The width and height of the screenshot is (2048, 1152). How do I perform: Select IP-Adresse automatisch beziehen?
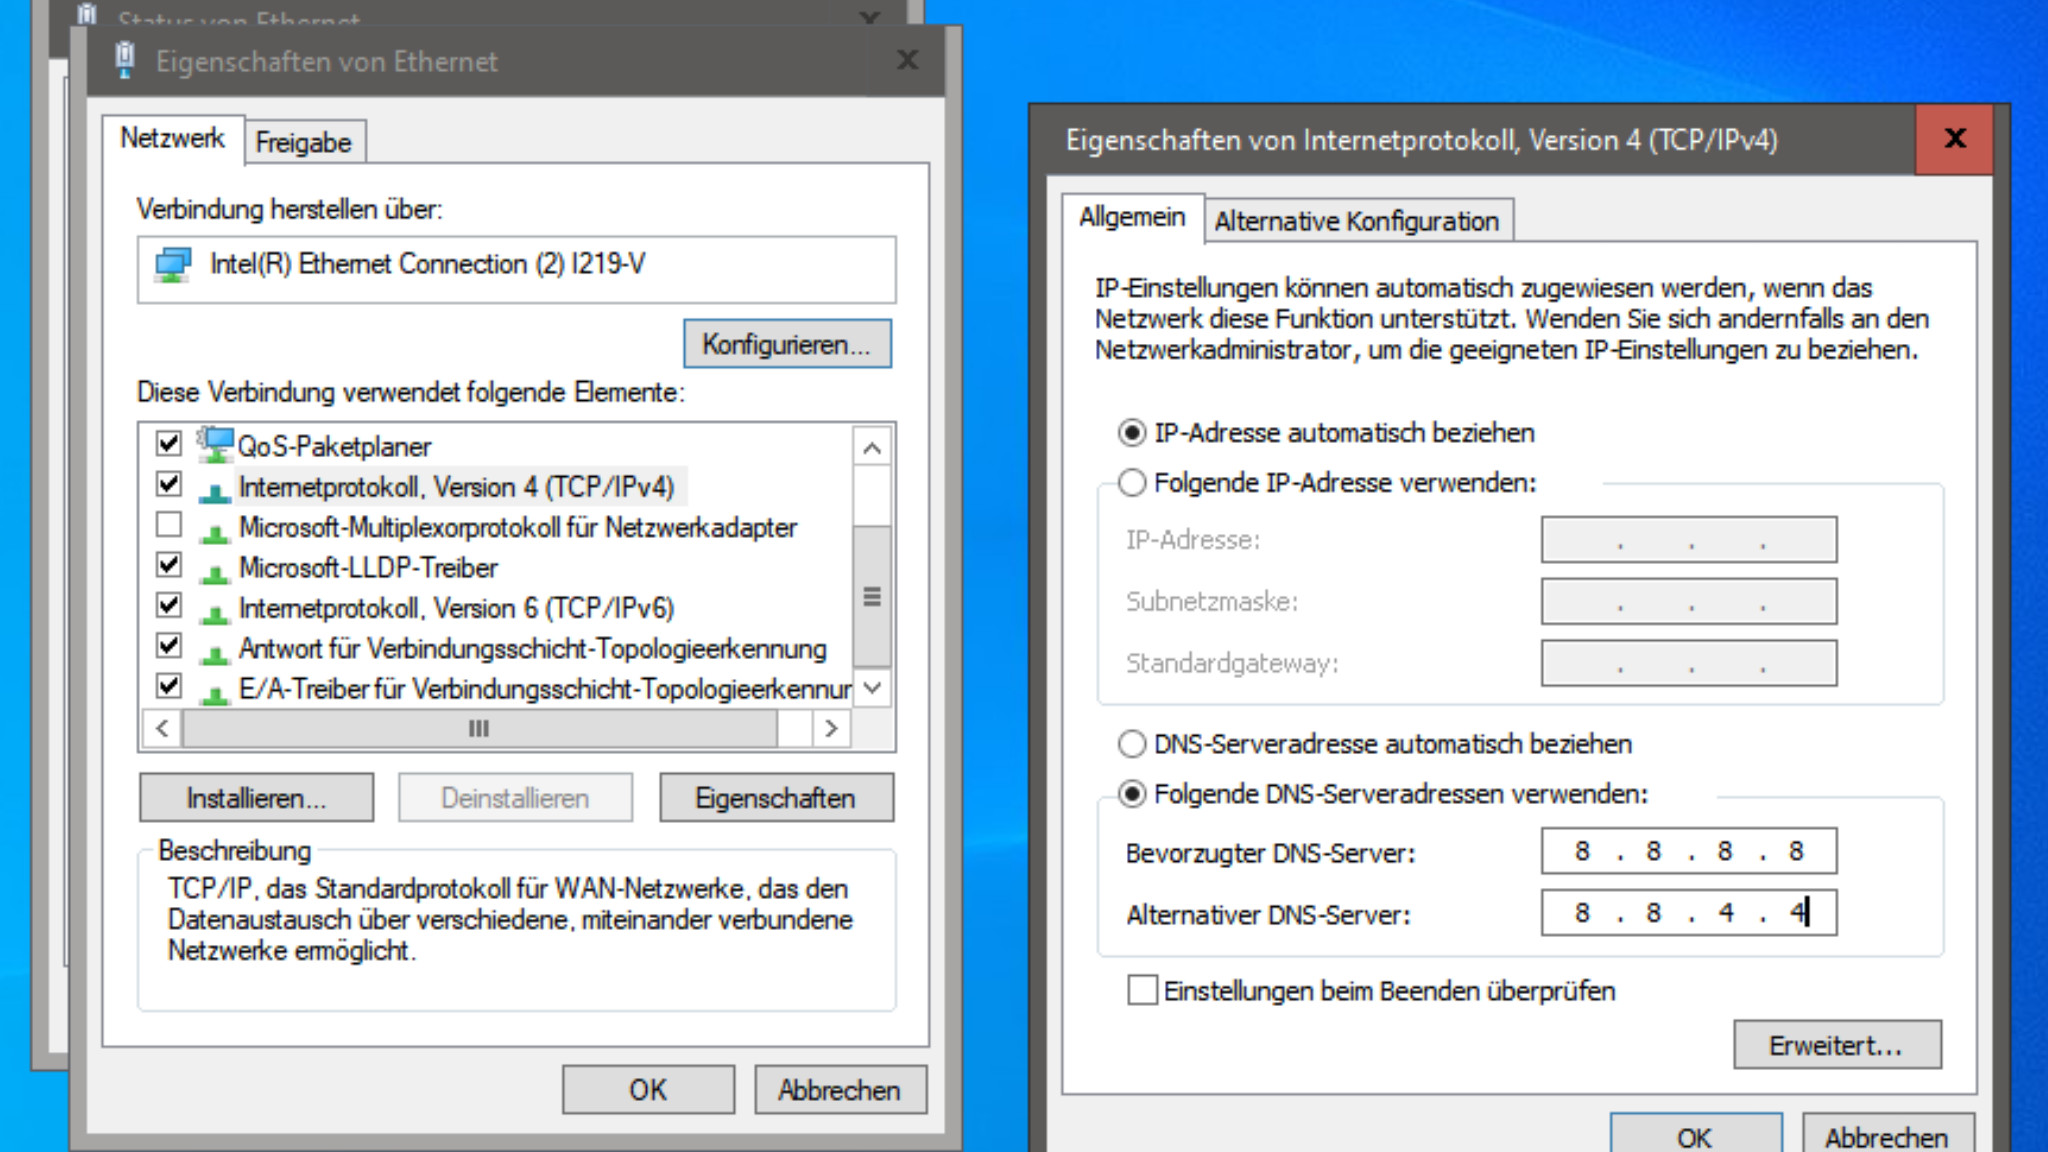[x=1131, y=433]
